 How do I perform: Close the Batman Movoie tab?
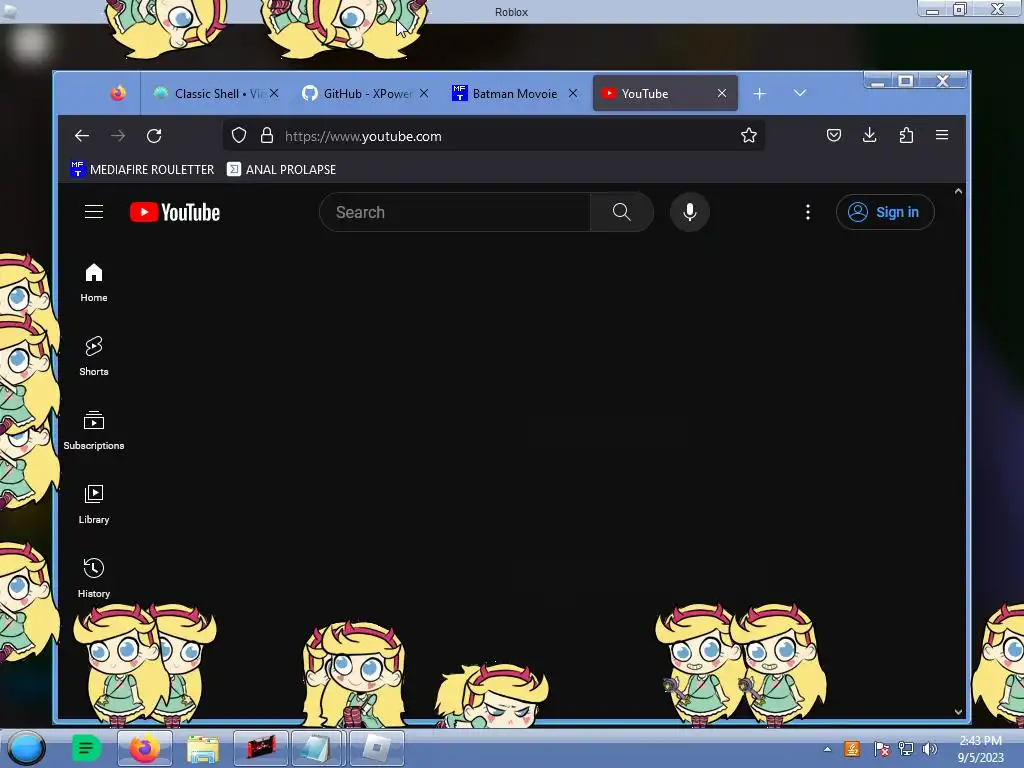tap(573, 93)
